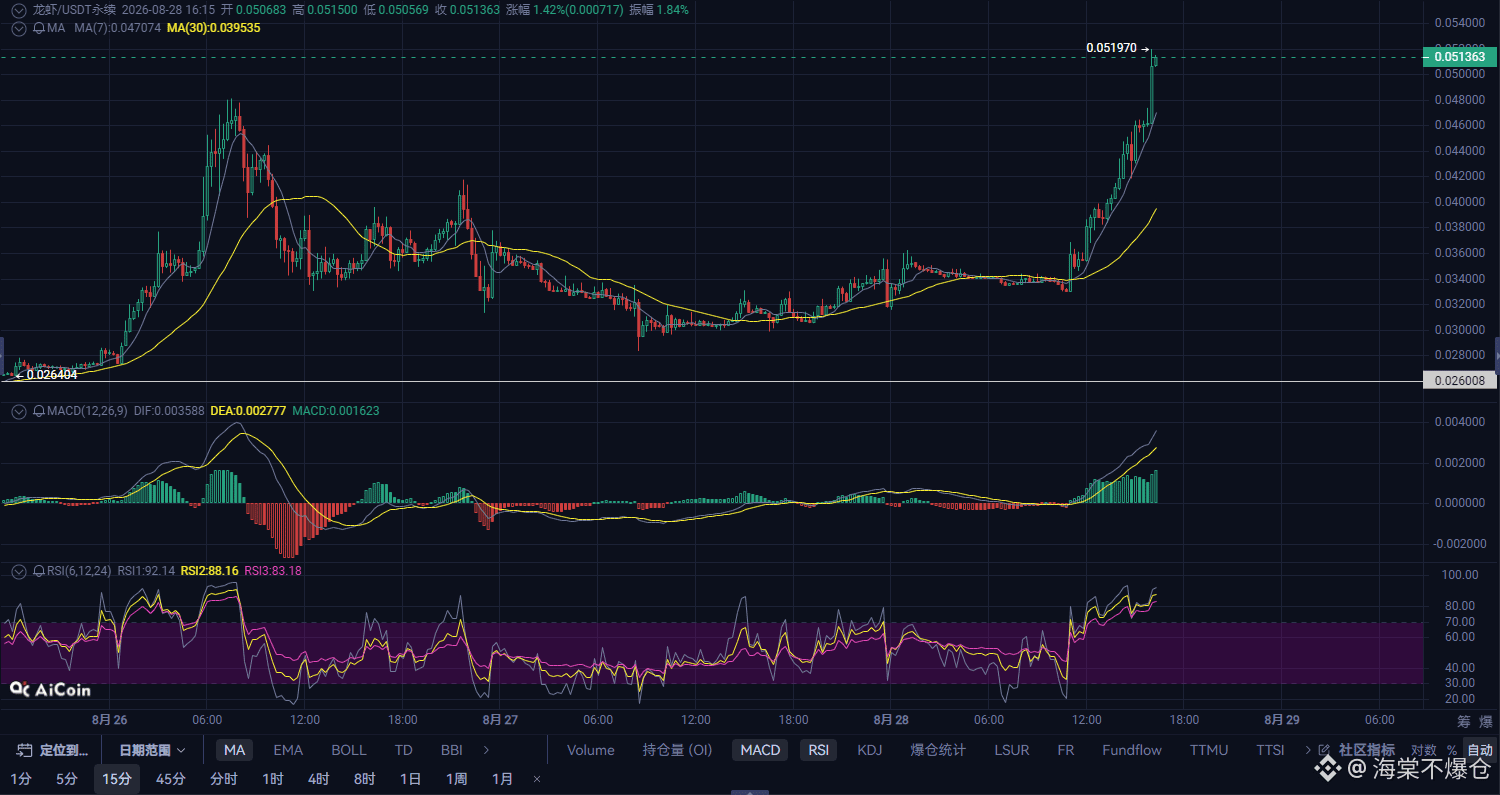Select the 15分 timeframe tab
1500x795 pixels.
(117, 780)
